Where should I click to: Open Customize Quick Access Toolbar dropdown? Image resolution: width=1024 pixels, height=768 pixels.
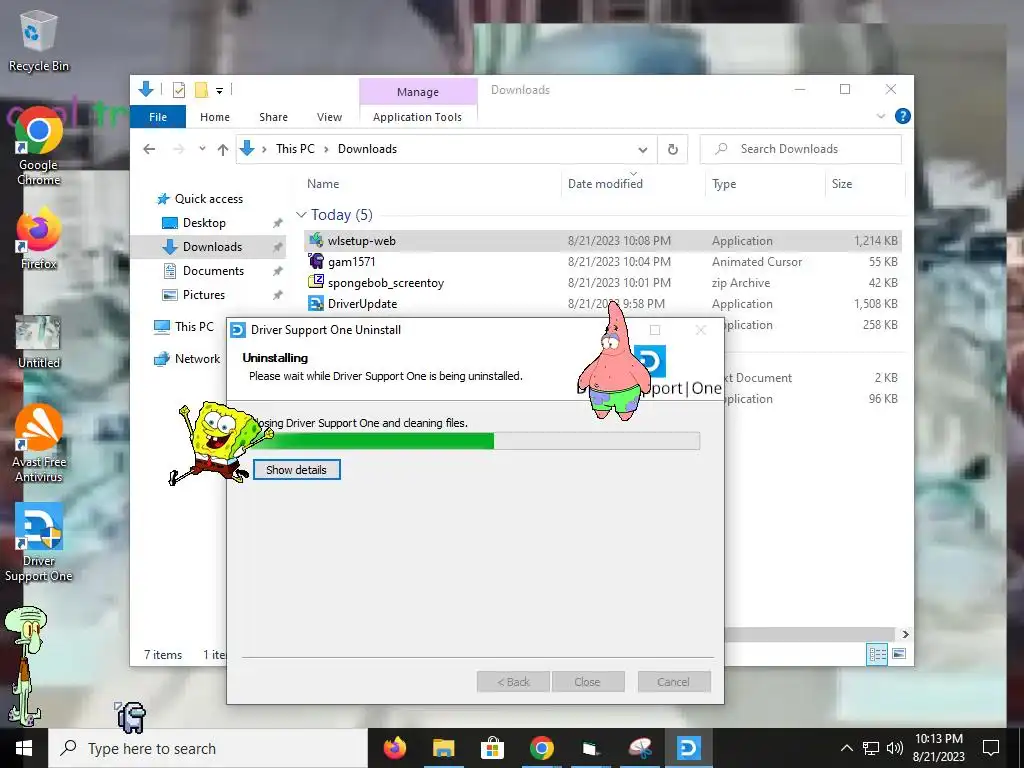219,91
